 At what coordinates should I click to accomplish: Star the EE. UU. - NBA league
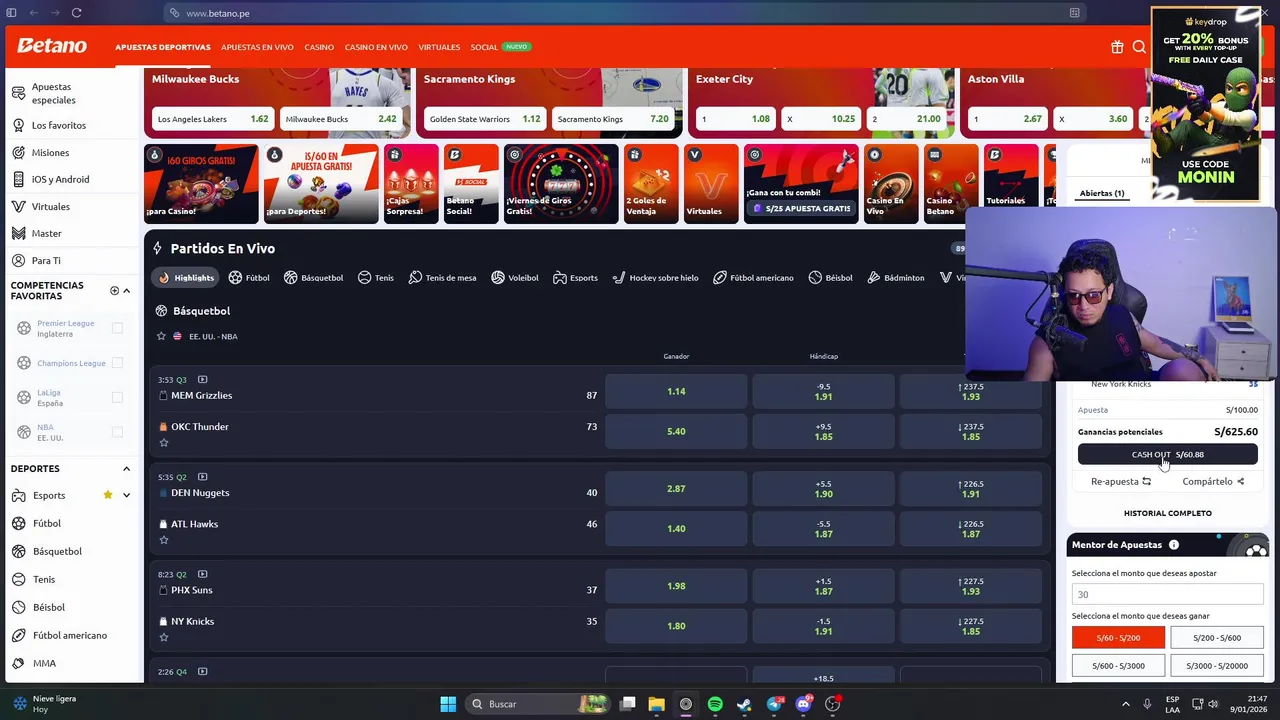(x=161, y=336)
